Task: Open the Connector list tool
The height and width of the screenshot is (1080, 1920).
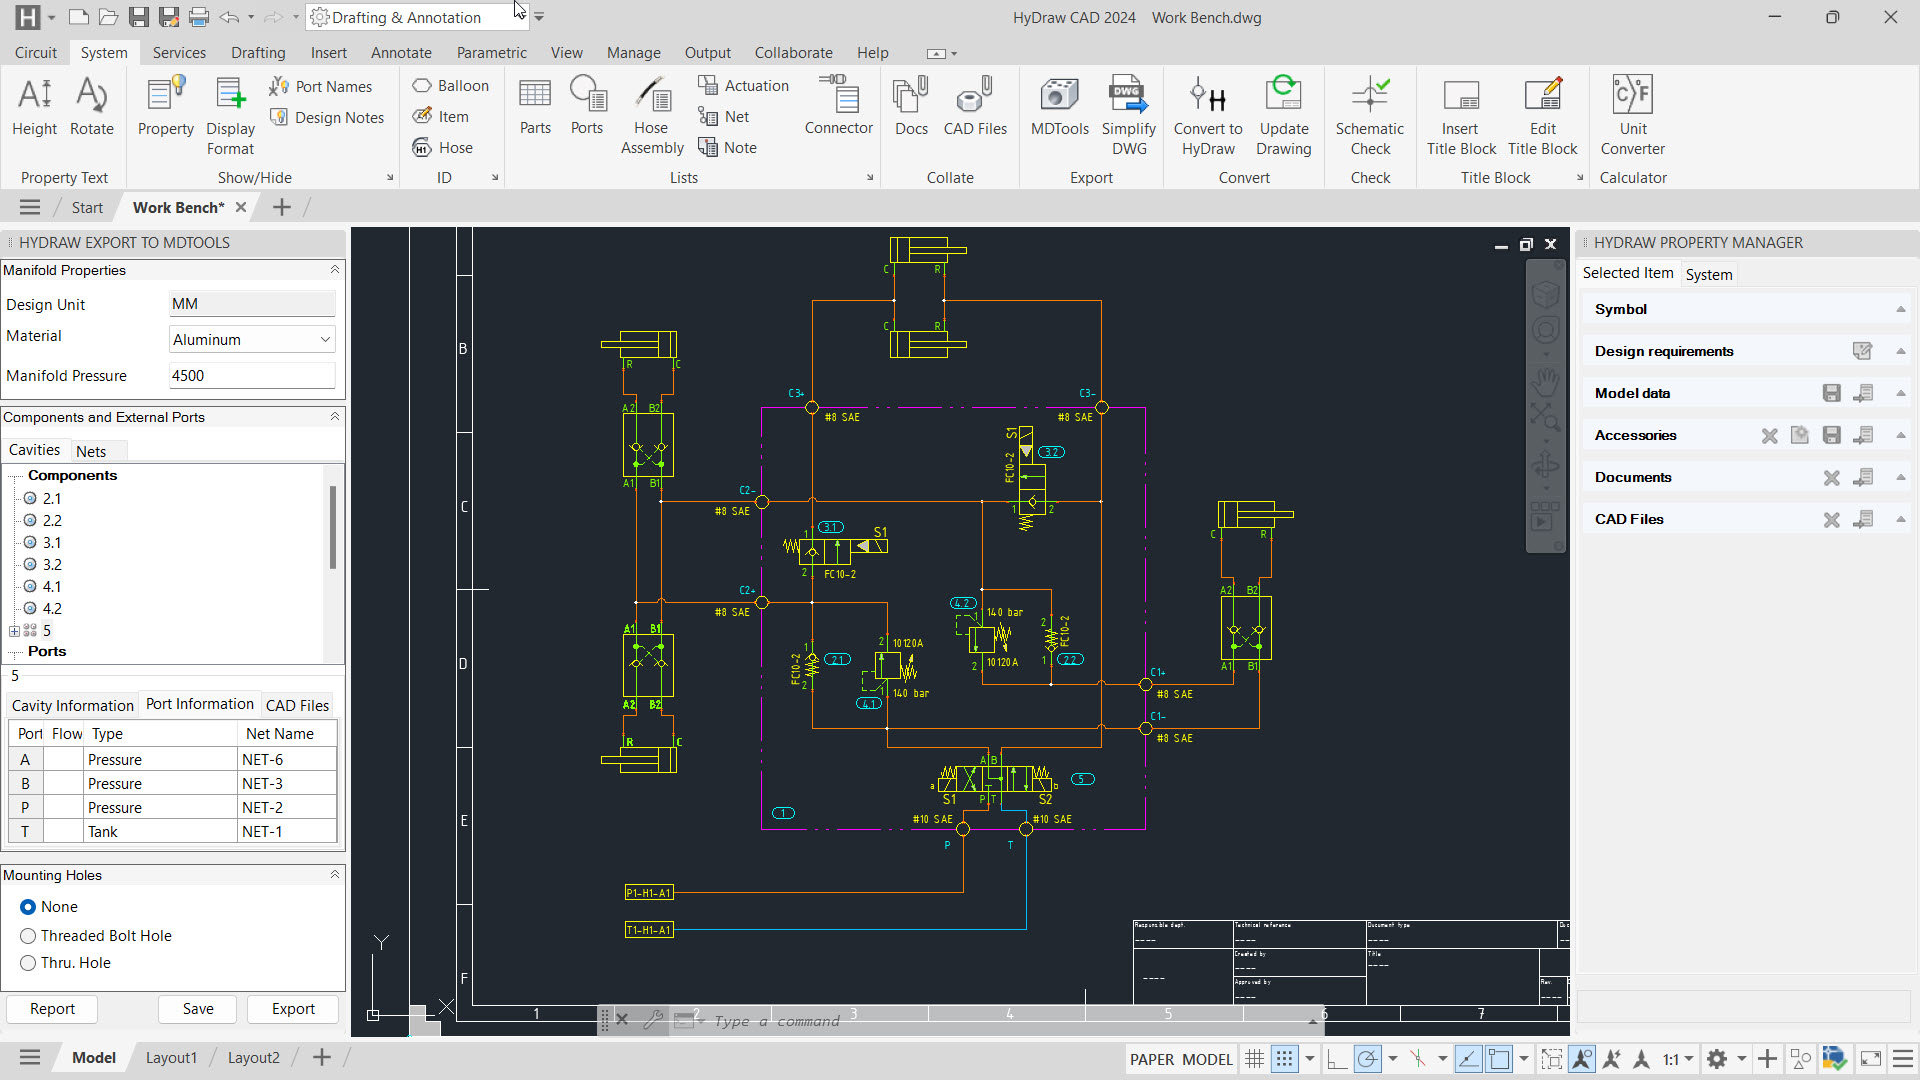Action: coord(839,106)
